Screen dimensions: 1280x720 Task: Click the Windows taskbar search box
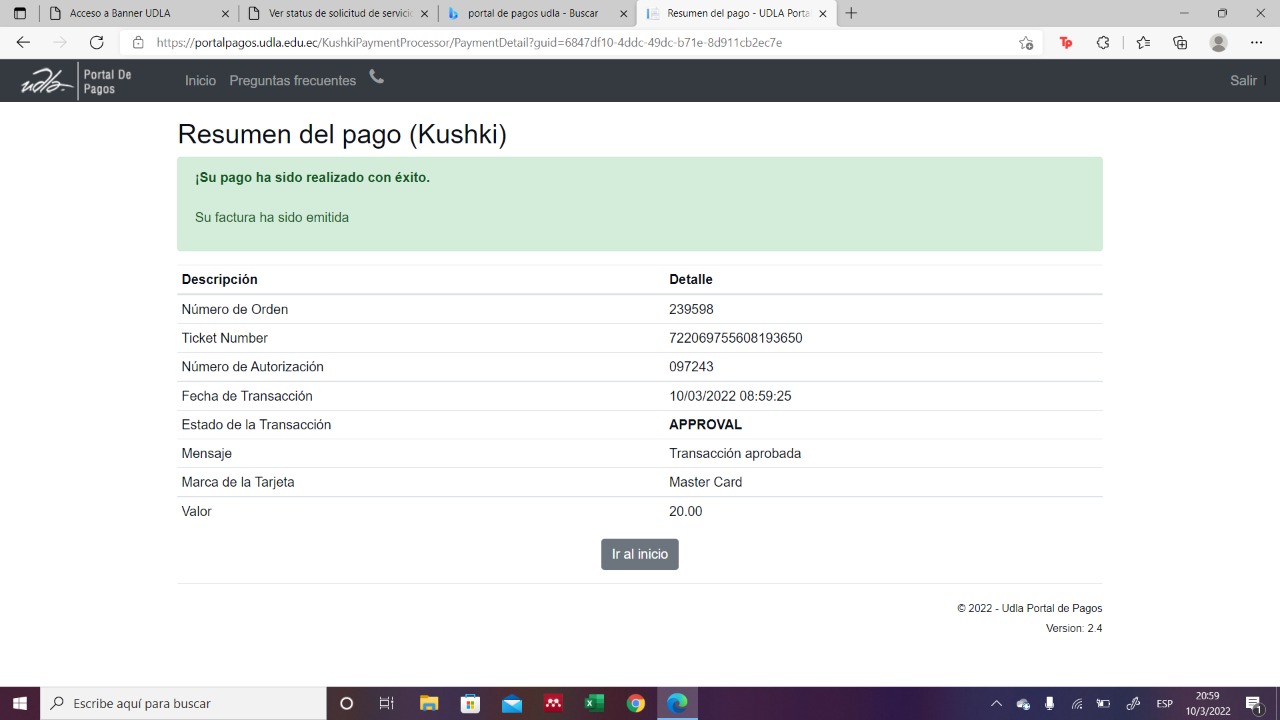coord(190,704)
